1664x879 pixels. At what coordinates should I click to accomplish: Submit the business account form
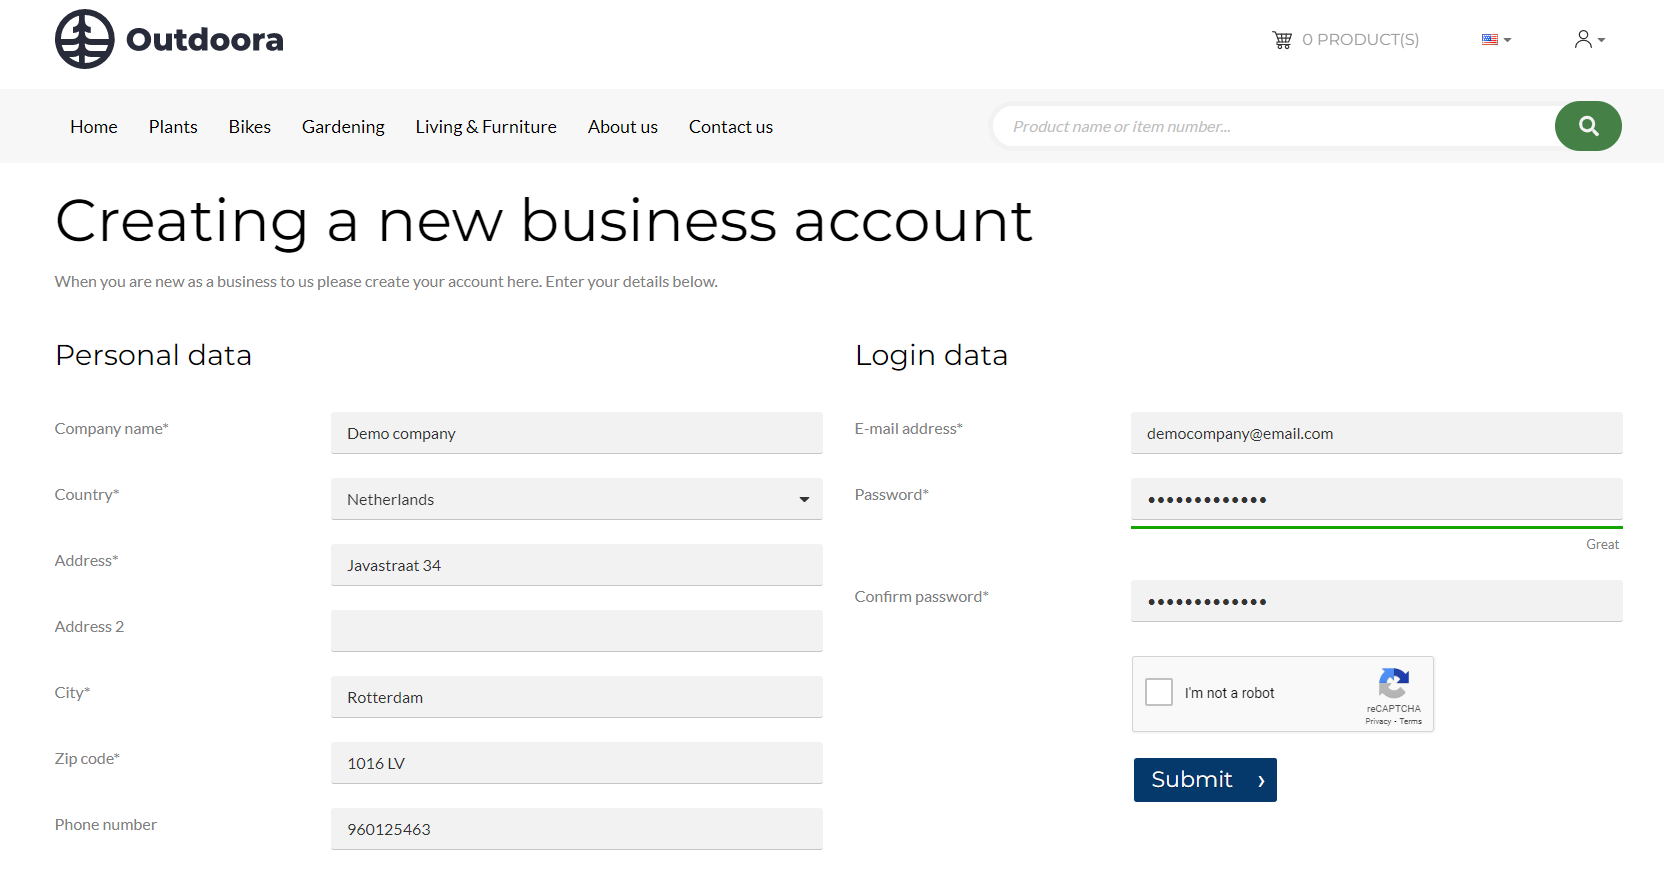(x=1205, y=780)
